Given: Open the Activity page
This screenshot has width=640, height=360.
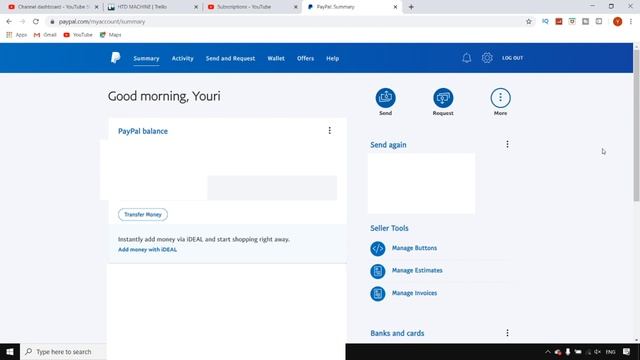Looking at the screenshot, I should click(182, 58).
